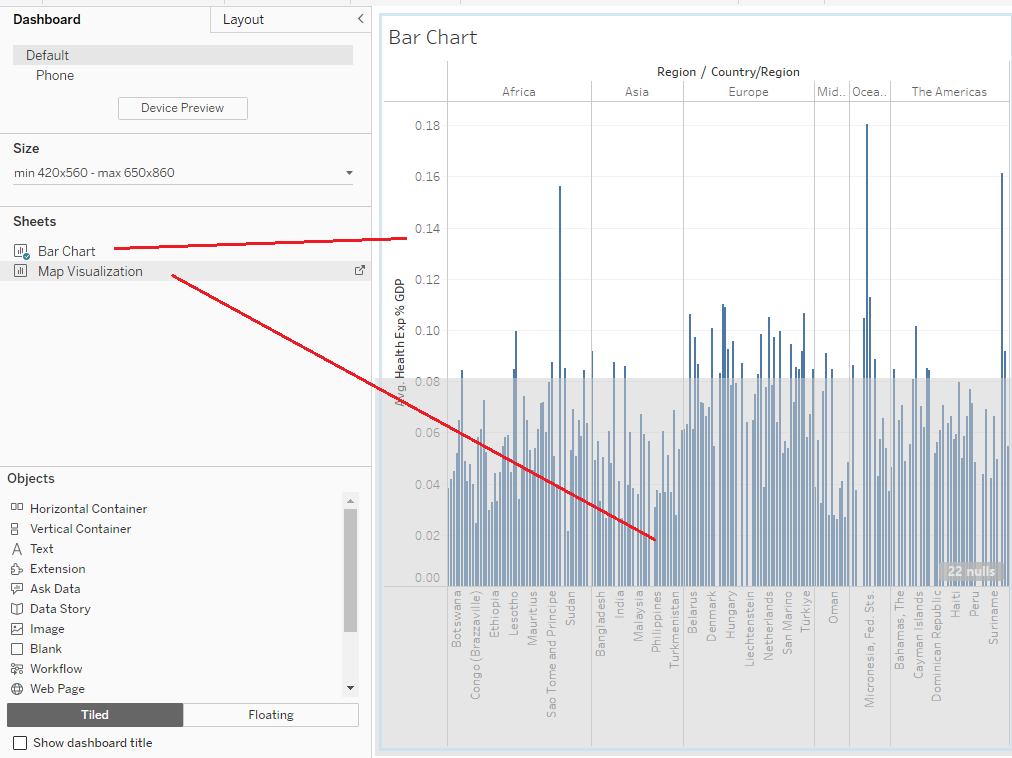Click the Extension object icon

(x=17, y=568)
